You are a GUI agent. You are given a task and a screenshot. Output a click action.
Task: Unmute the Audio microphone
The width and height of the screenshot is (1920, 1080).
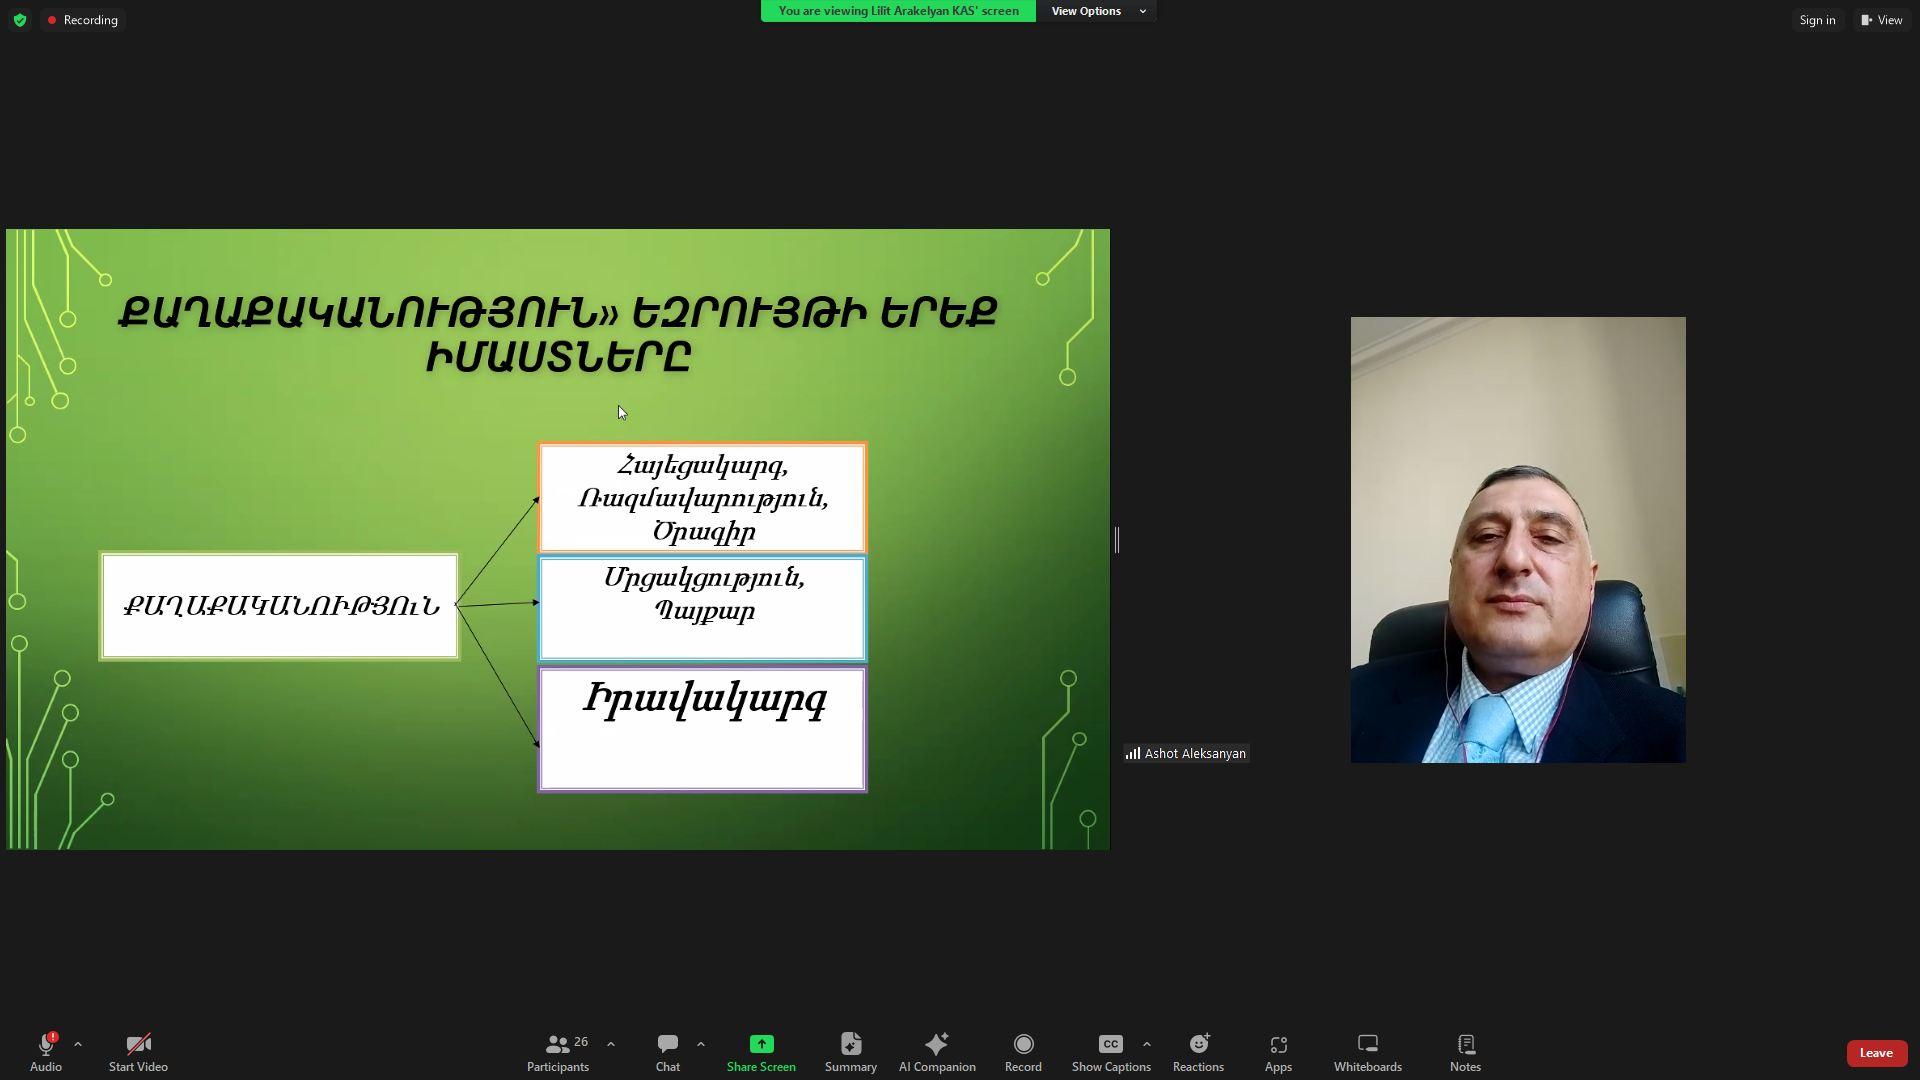(x=45, y=1051)
